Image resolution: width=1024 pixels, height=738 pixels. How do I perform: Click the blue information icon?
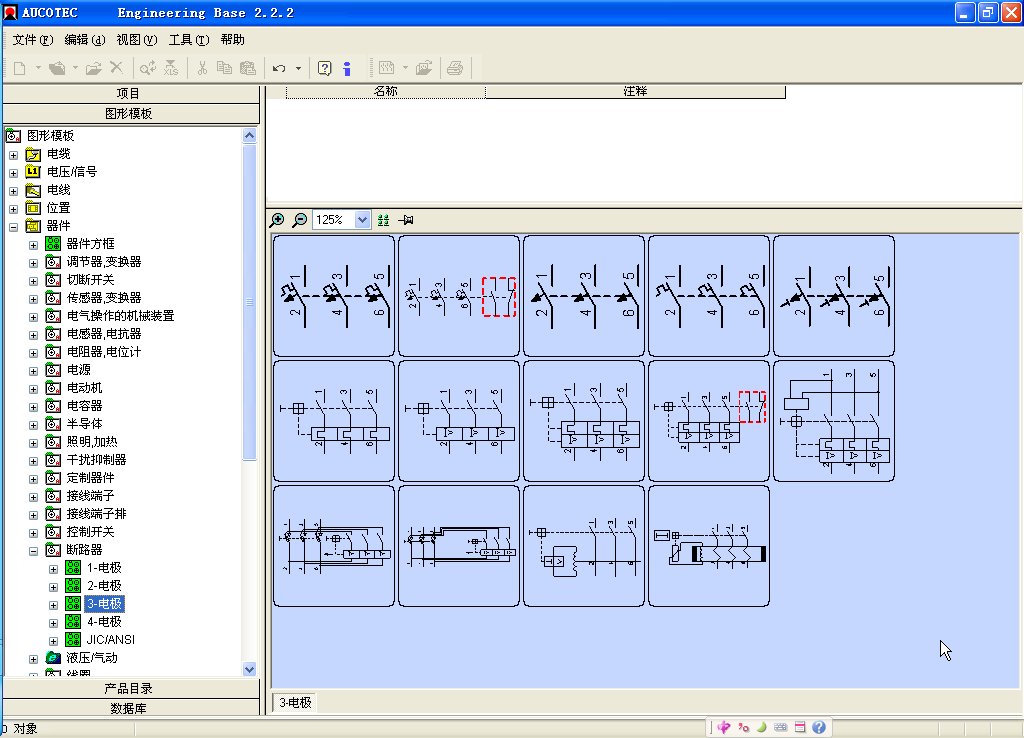[x=347, y=68]
